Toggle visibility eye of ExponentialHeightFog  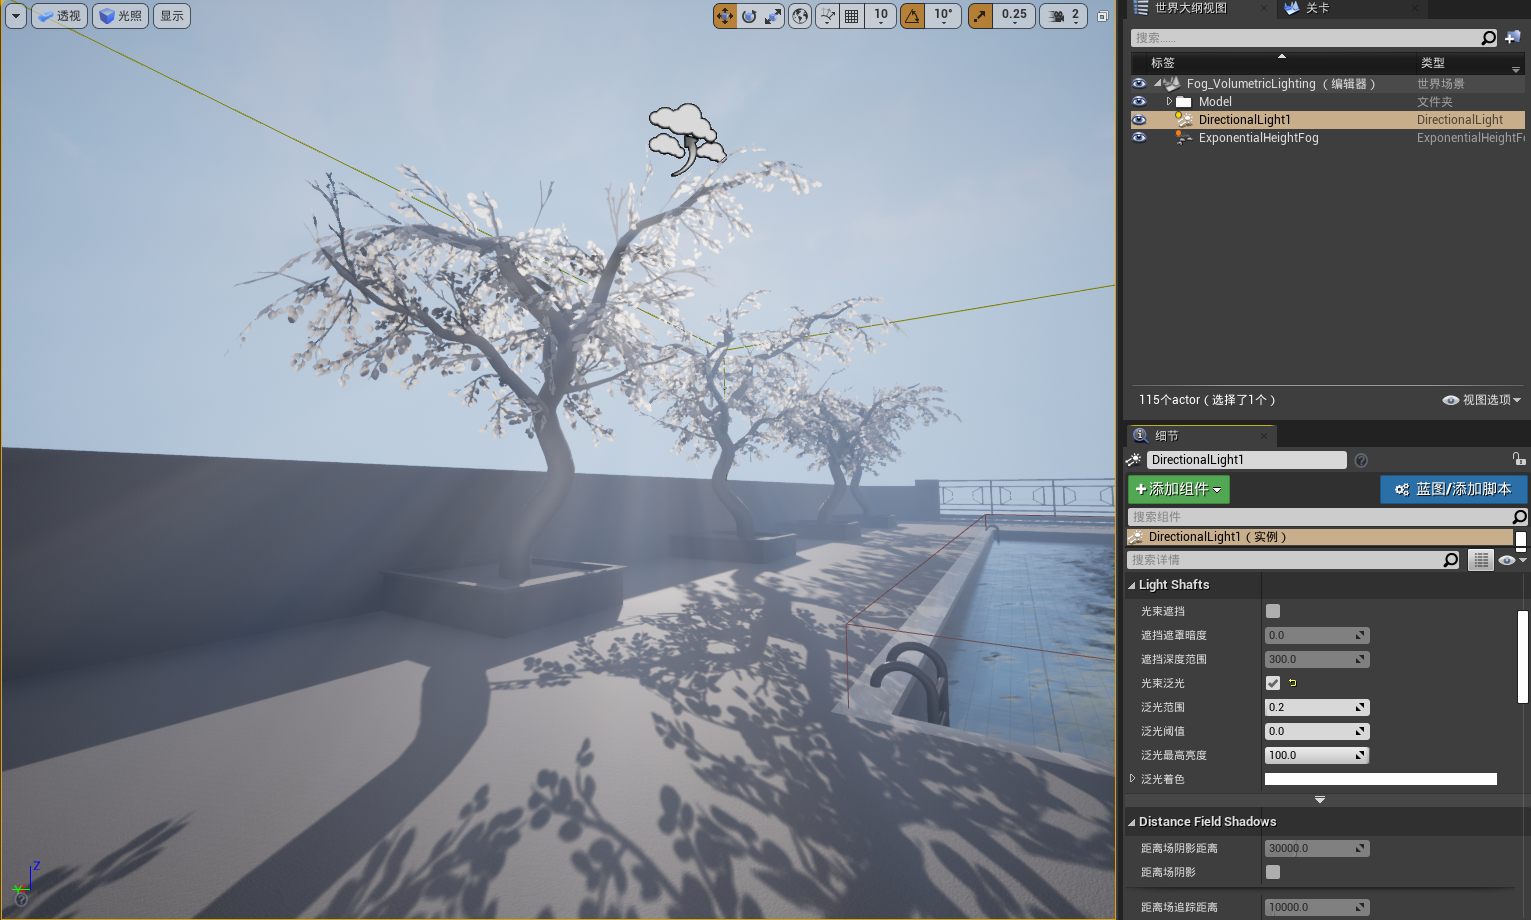[1139, 138]
